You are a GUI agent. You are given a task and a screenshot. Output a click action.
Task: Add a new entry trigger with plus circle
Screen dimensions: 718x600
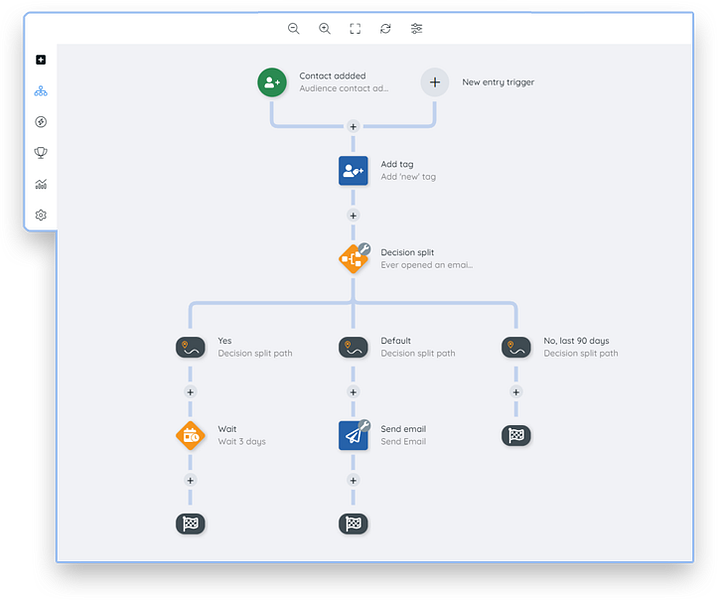435,82
